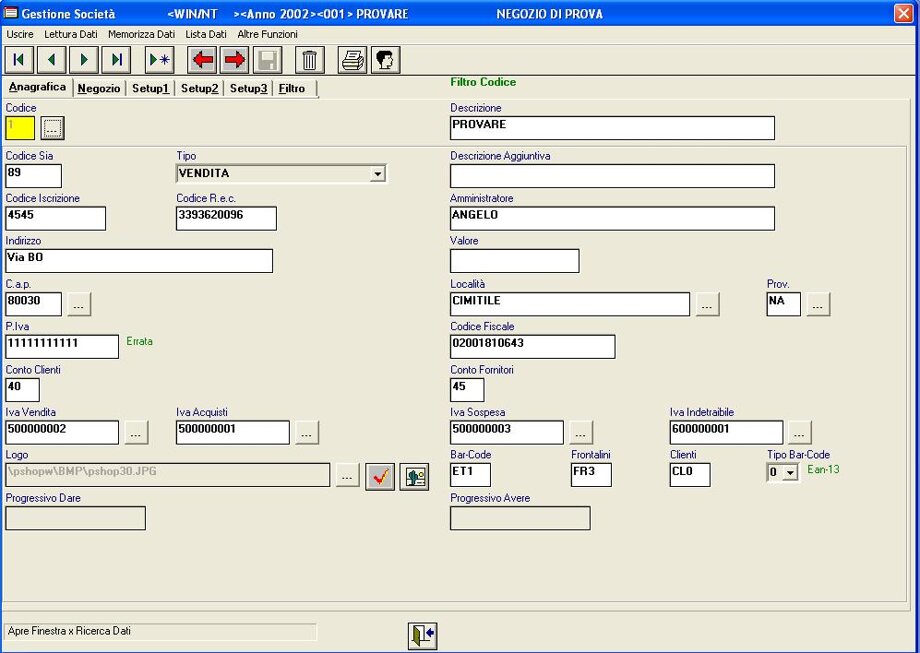This screenshot has width=920, height=653.
Task: Expand the Tipo Bar-Code dropdown
Action: point(790,473)
